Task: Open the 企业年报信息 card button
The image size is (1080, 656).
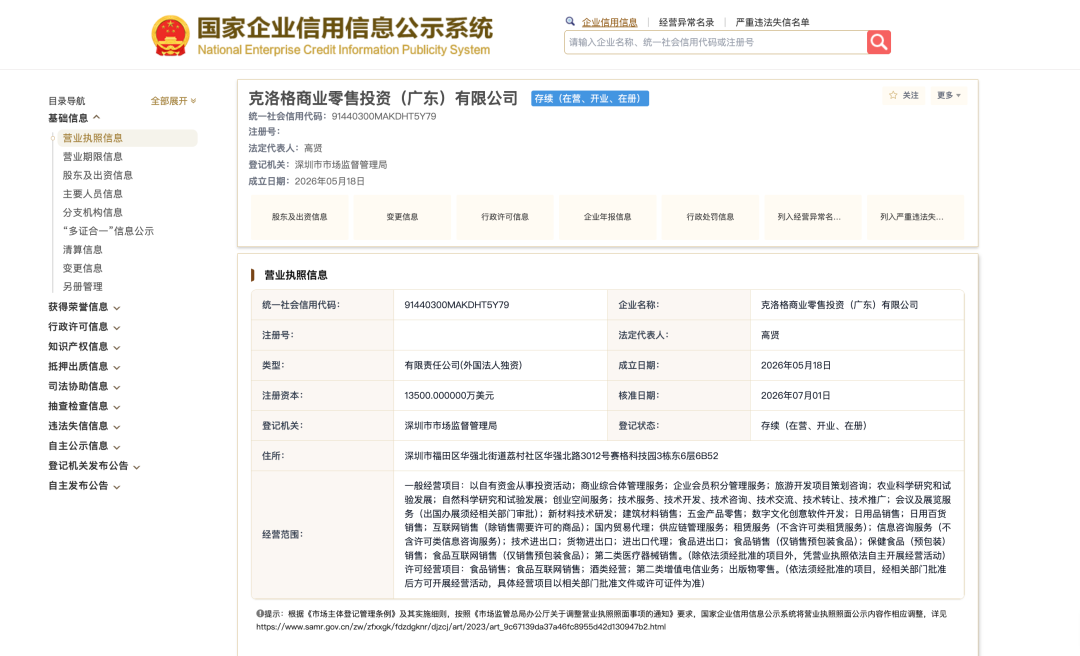Action: pos(608,217)
